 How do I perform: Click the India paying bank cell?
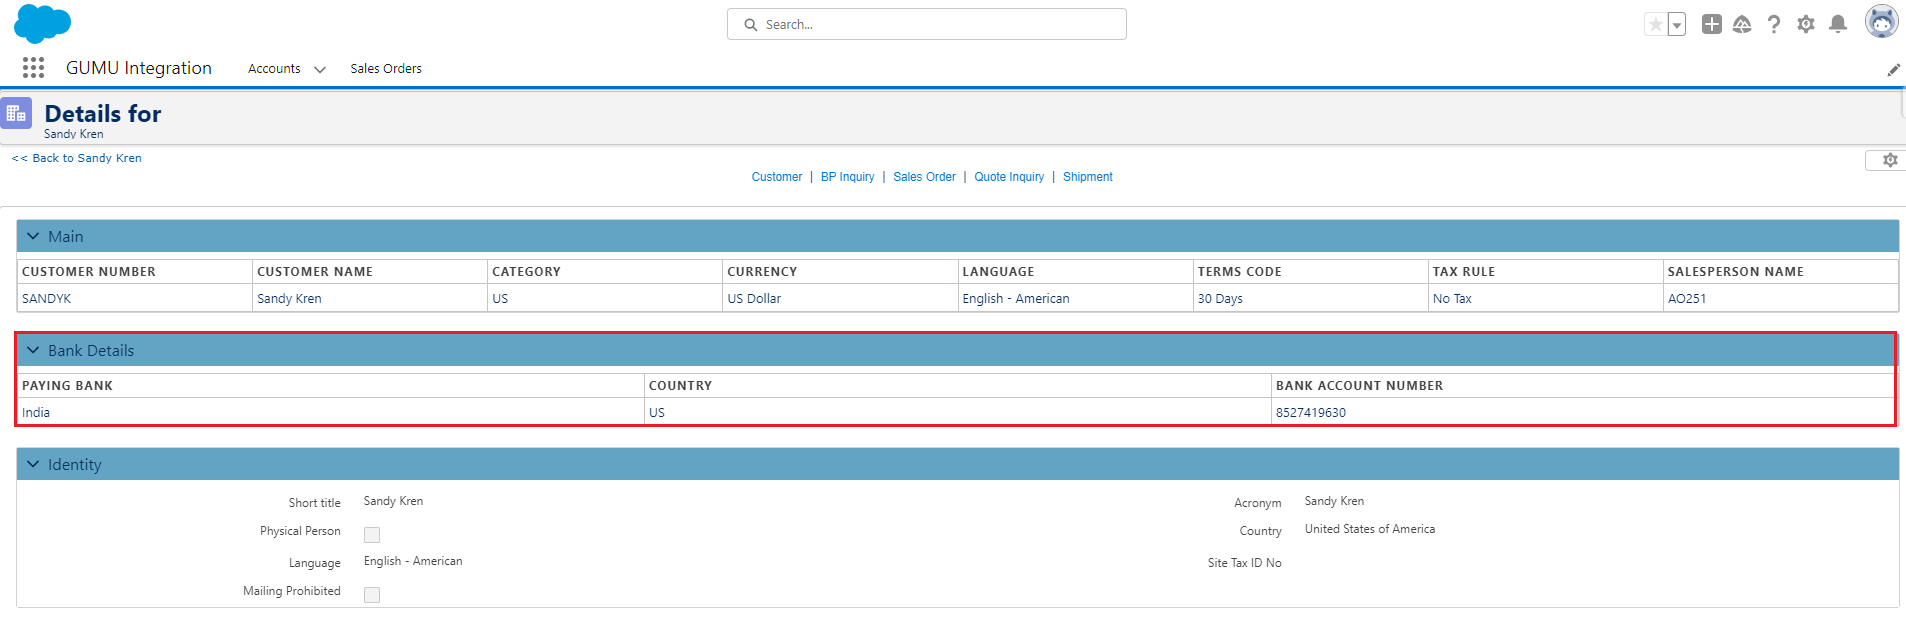(x=331, y=412)
